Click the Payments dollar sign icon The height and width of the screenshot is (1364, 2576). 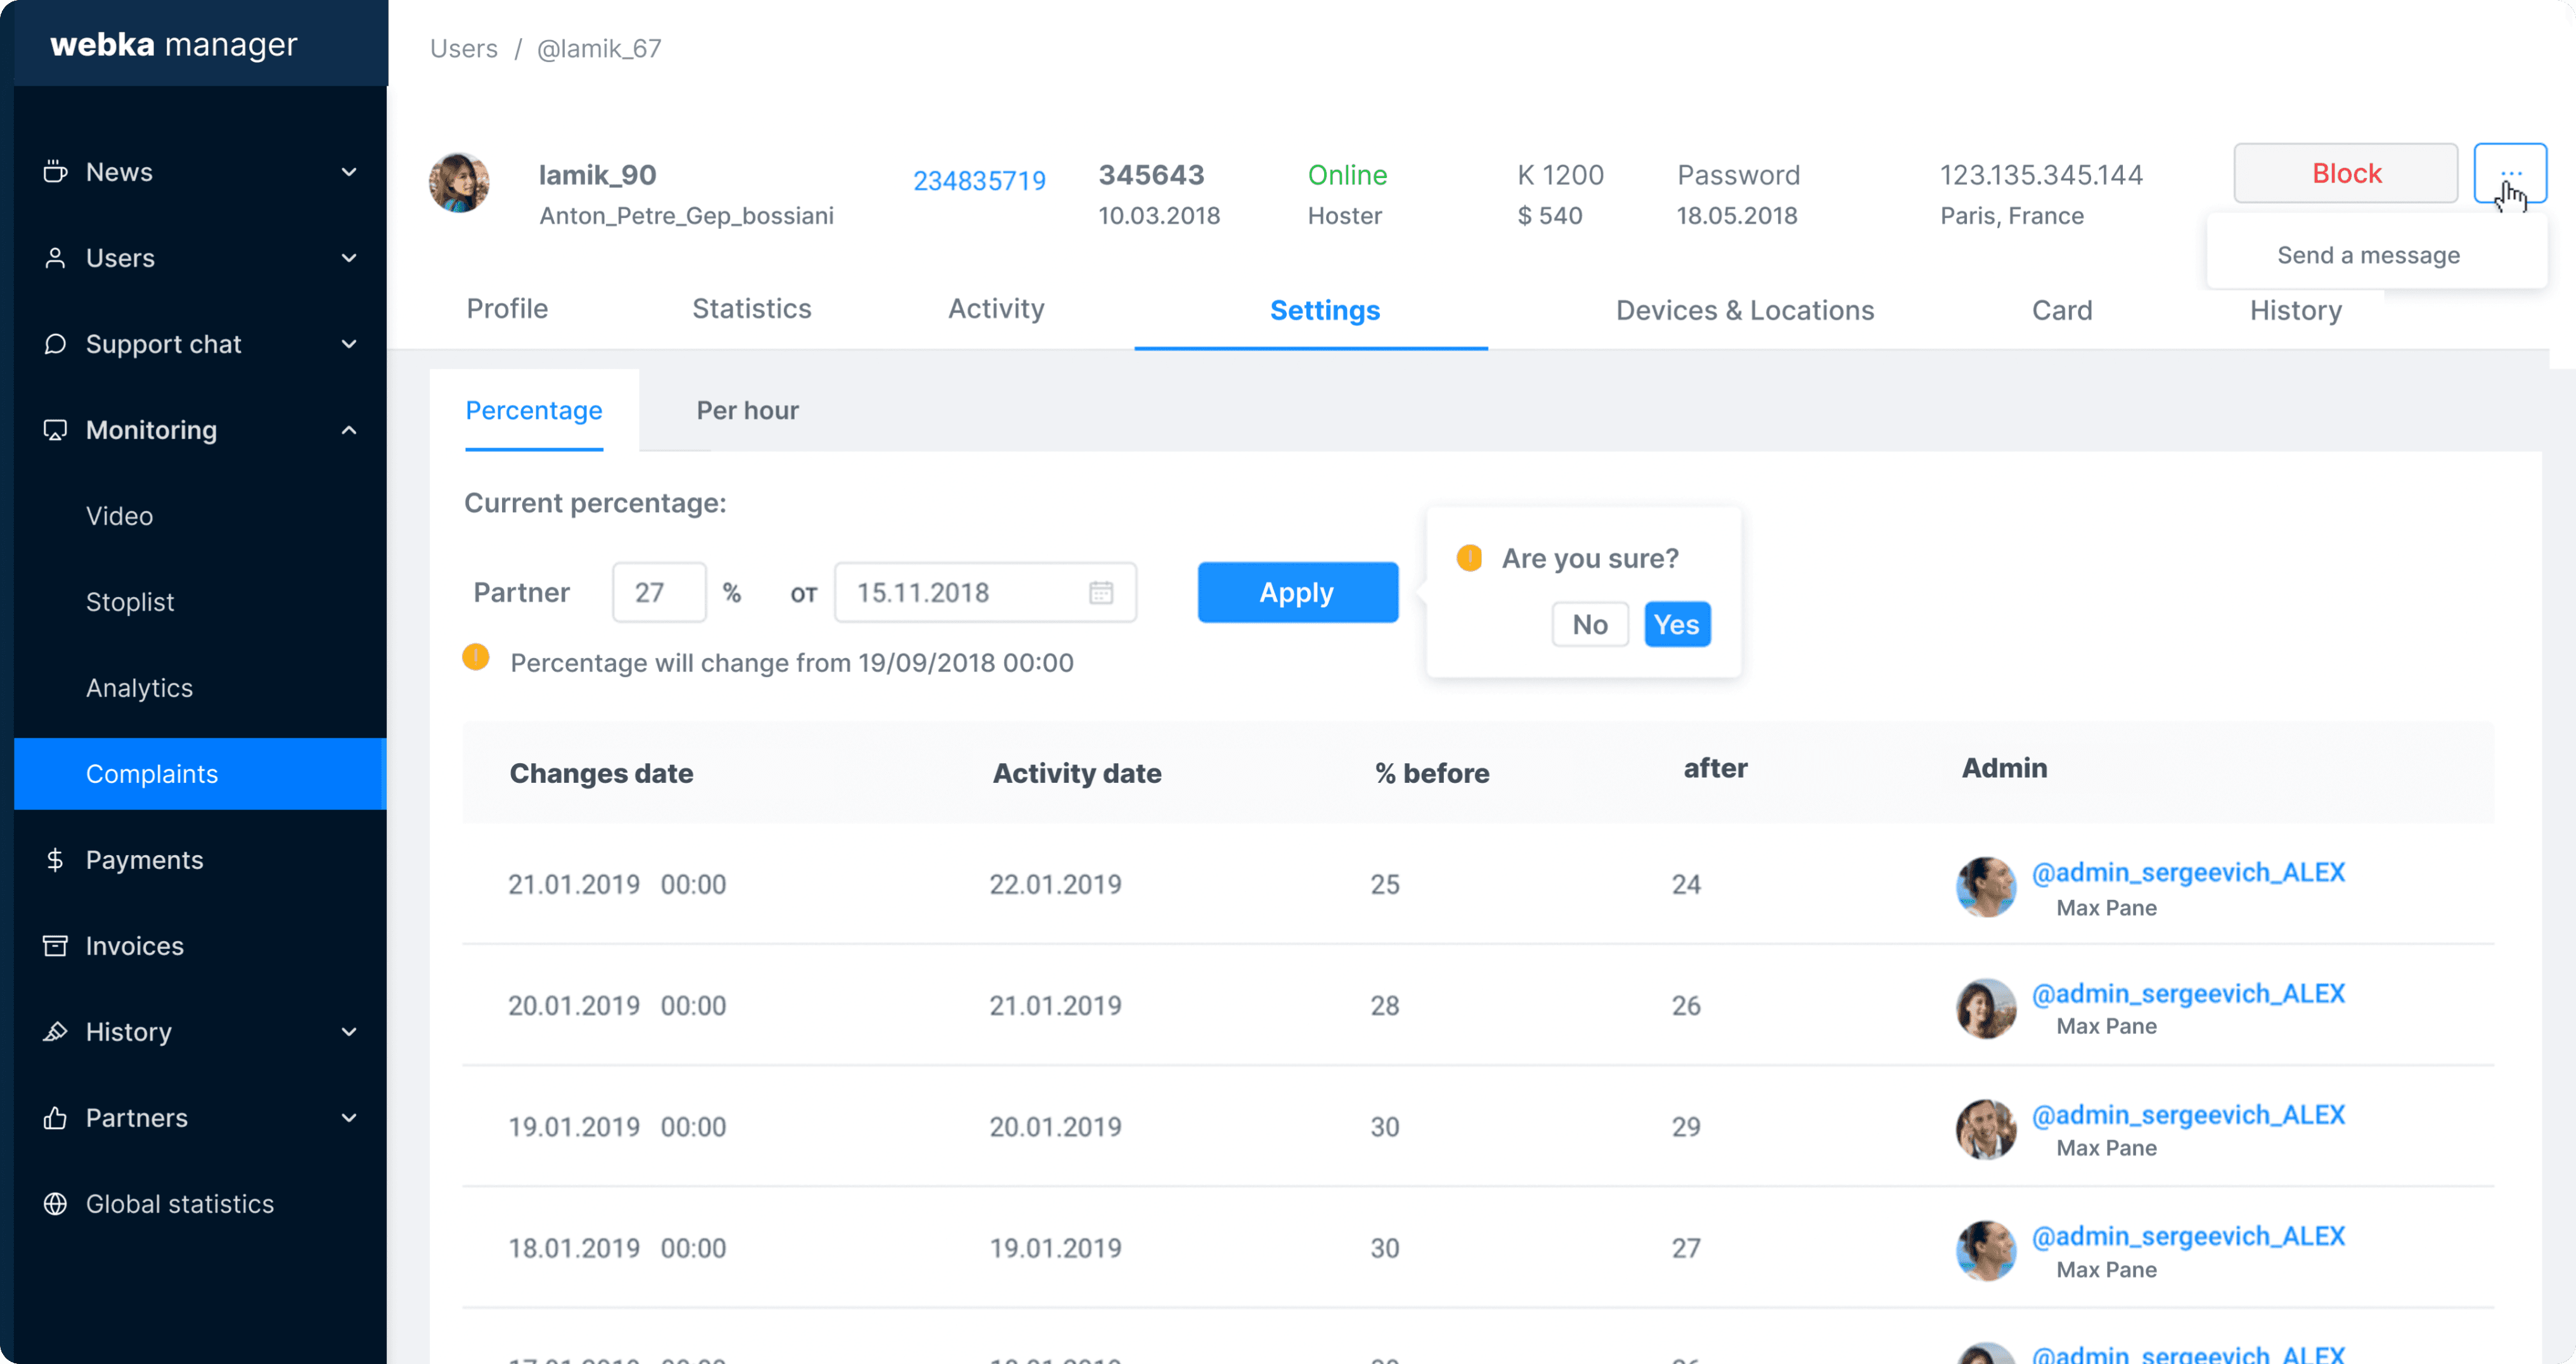point(55,860)
